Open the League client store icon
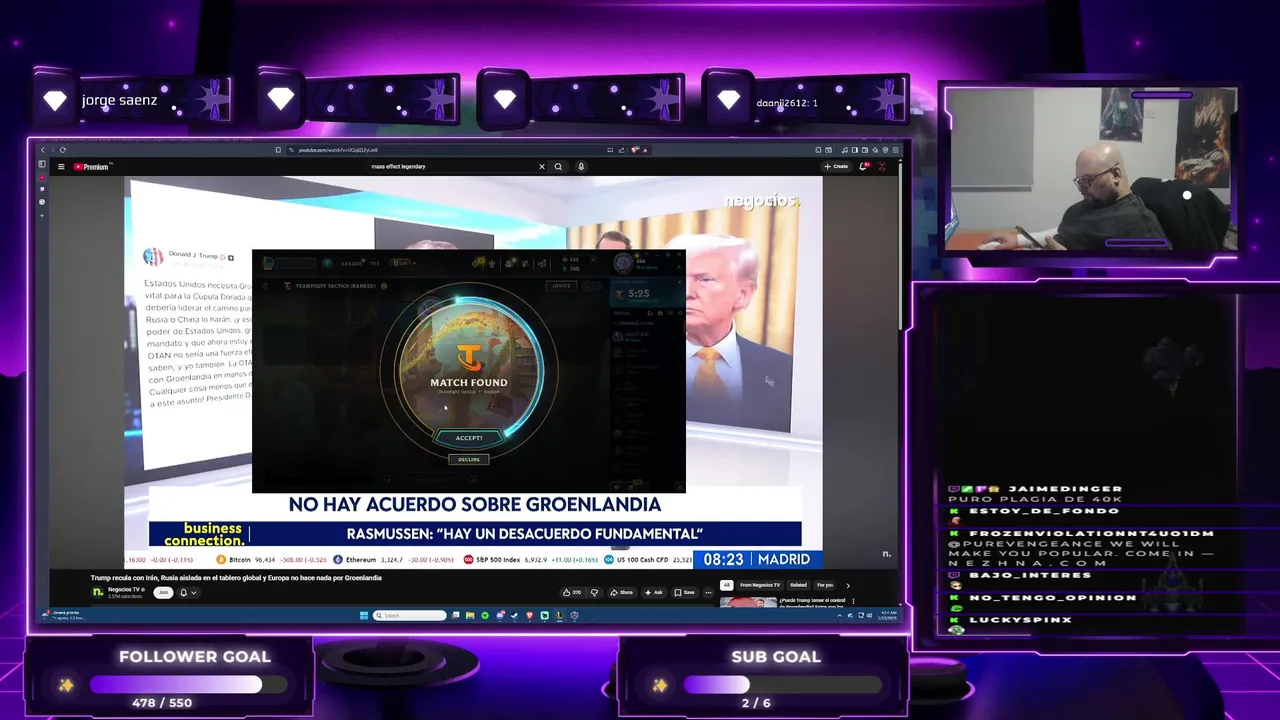The height and width of the screenshot is (720, 1280). pos(542,264)
